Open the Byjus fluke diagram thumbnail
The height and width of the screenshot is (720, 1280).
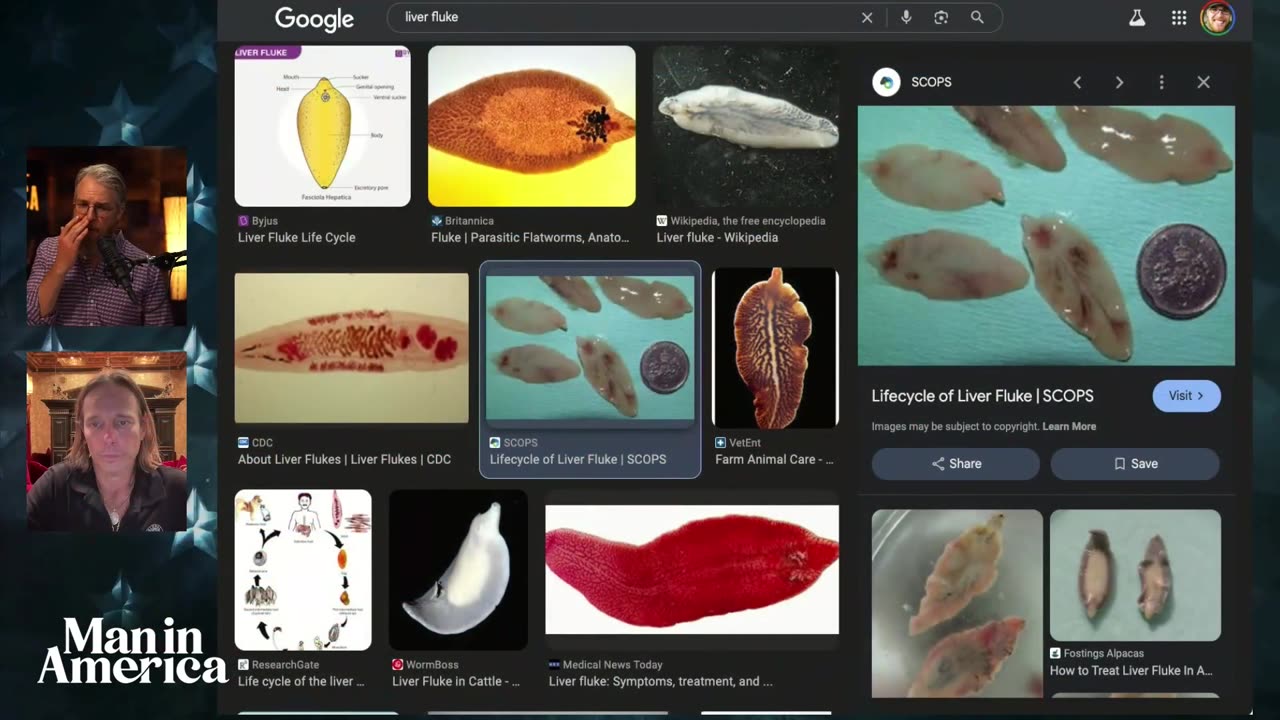(x=322, y=126)
